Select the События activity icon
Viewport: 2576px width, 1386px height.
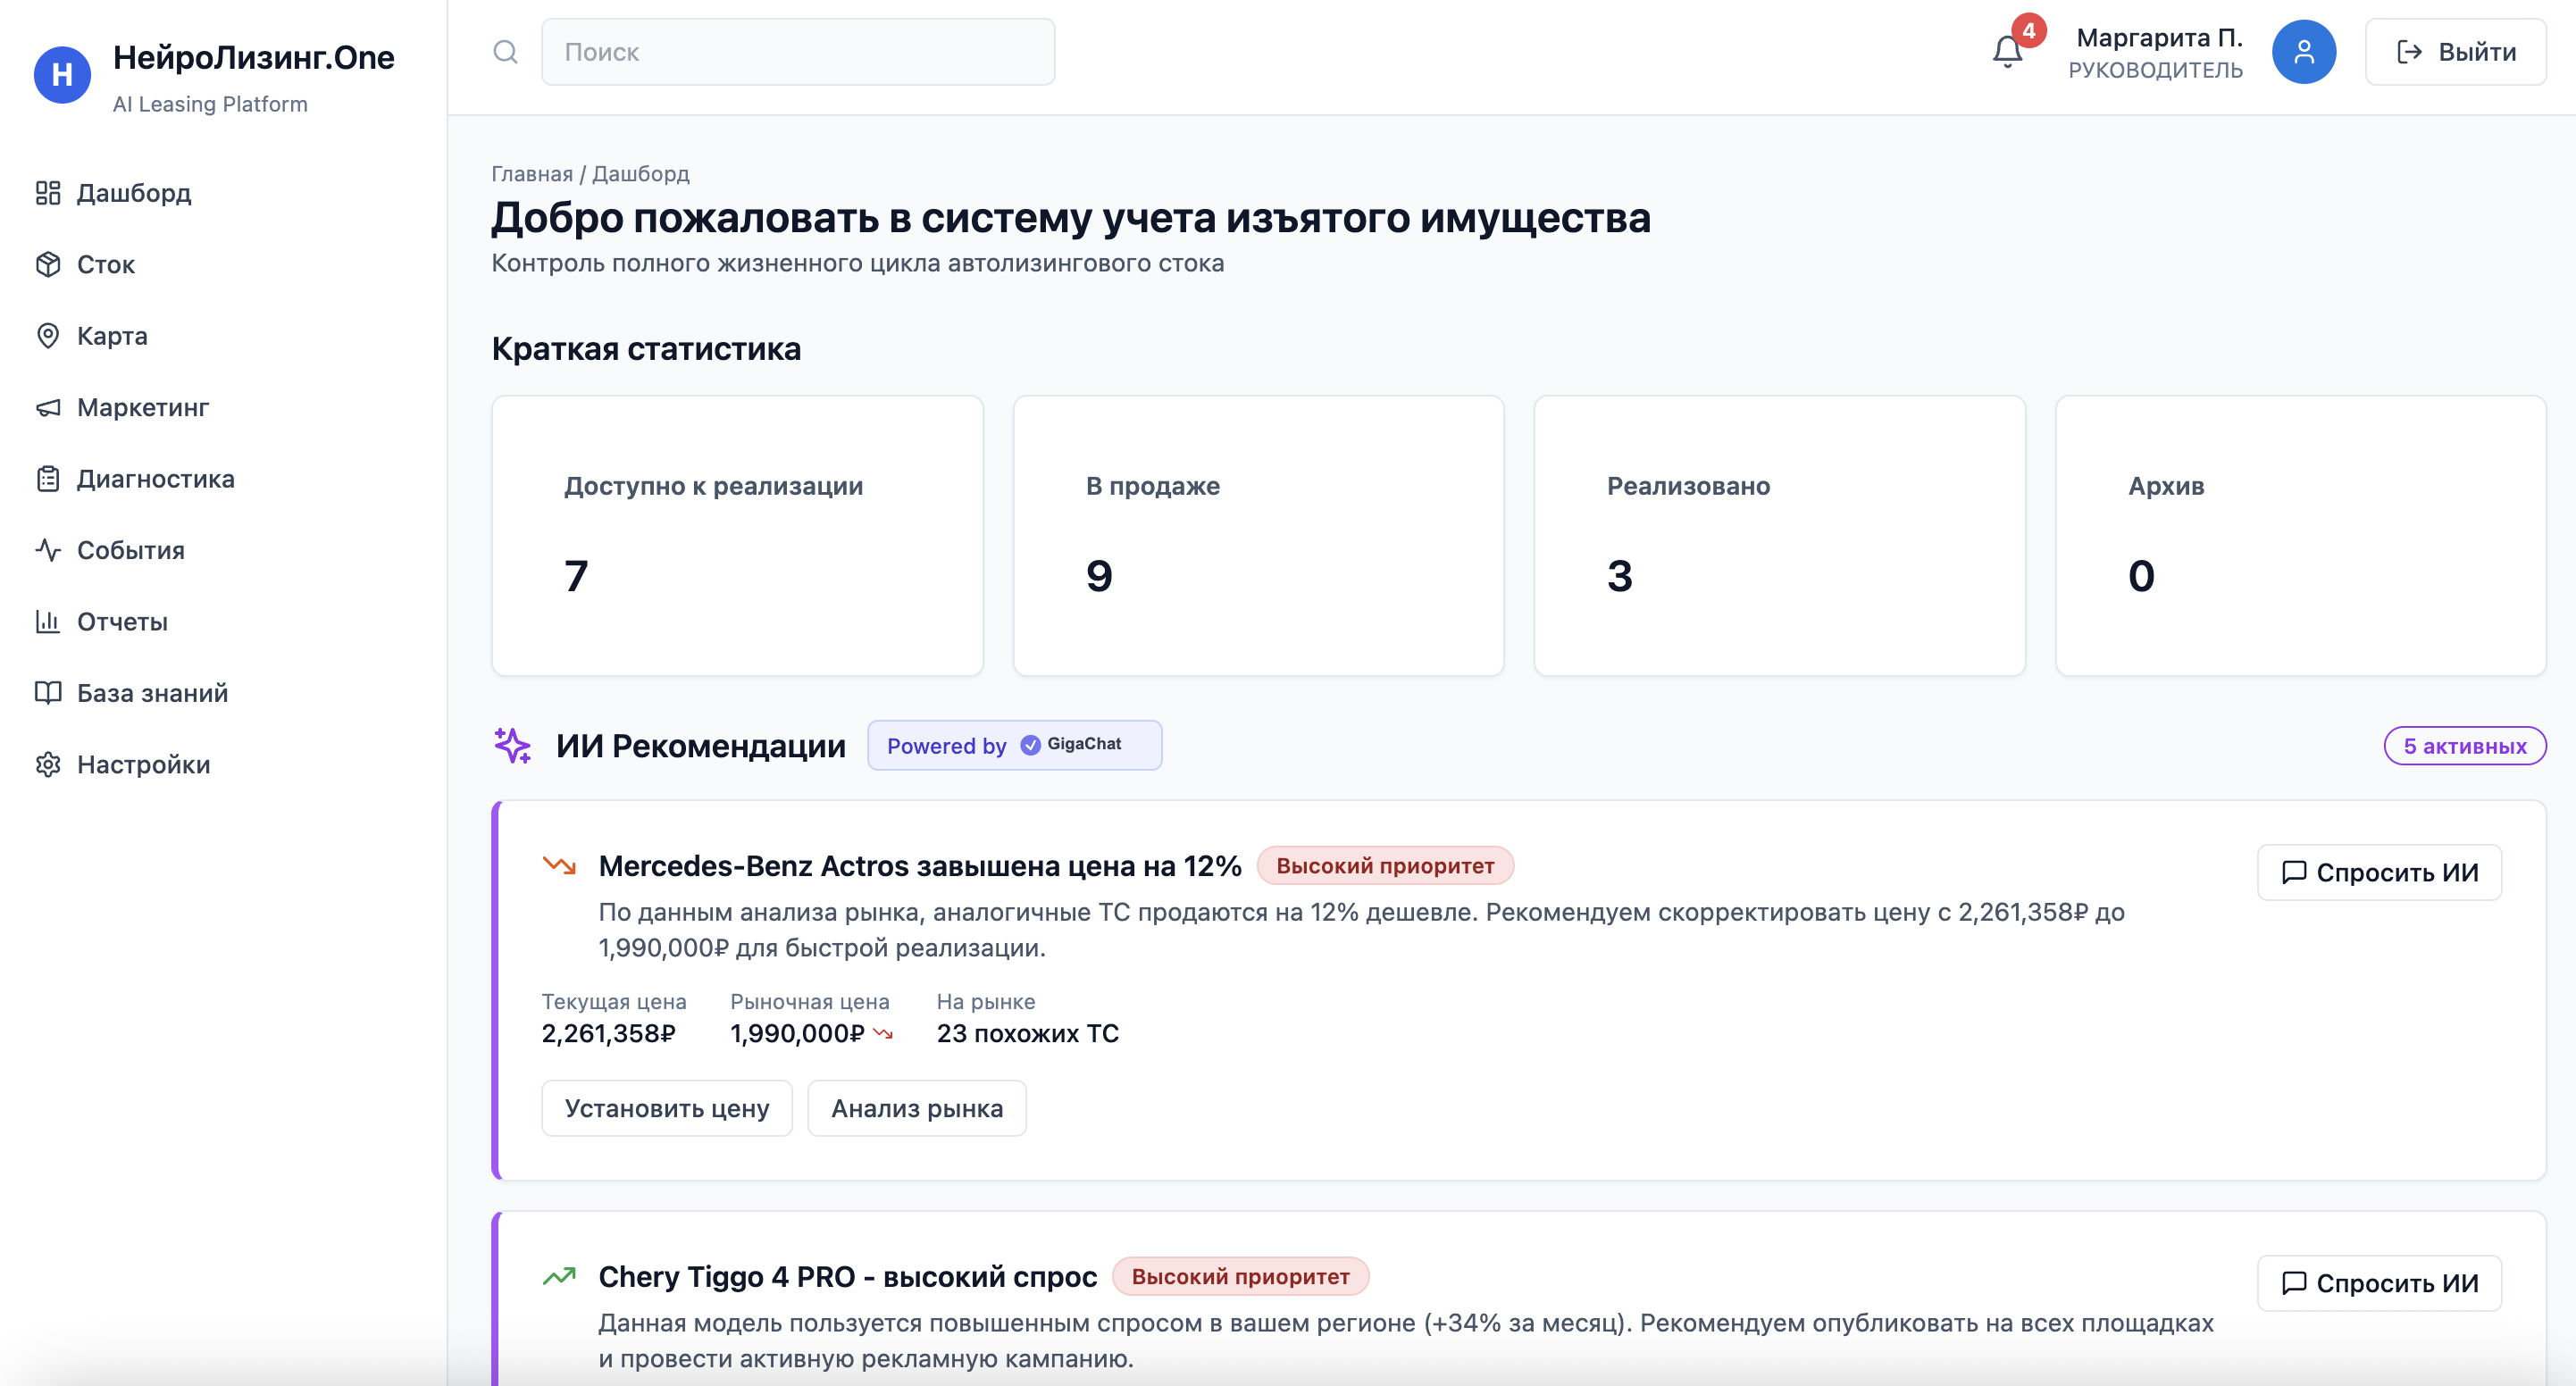click(49, 549)
